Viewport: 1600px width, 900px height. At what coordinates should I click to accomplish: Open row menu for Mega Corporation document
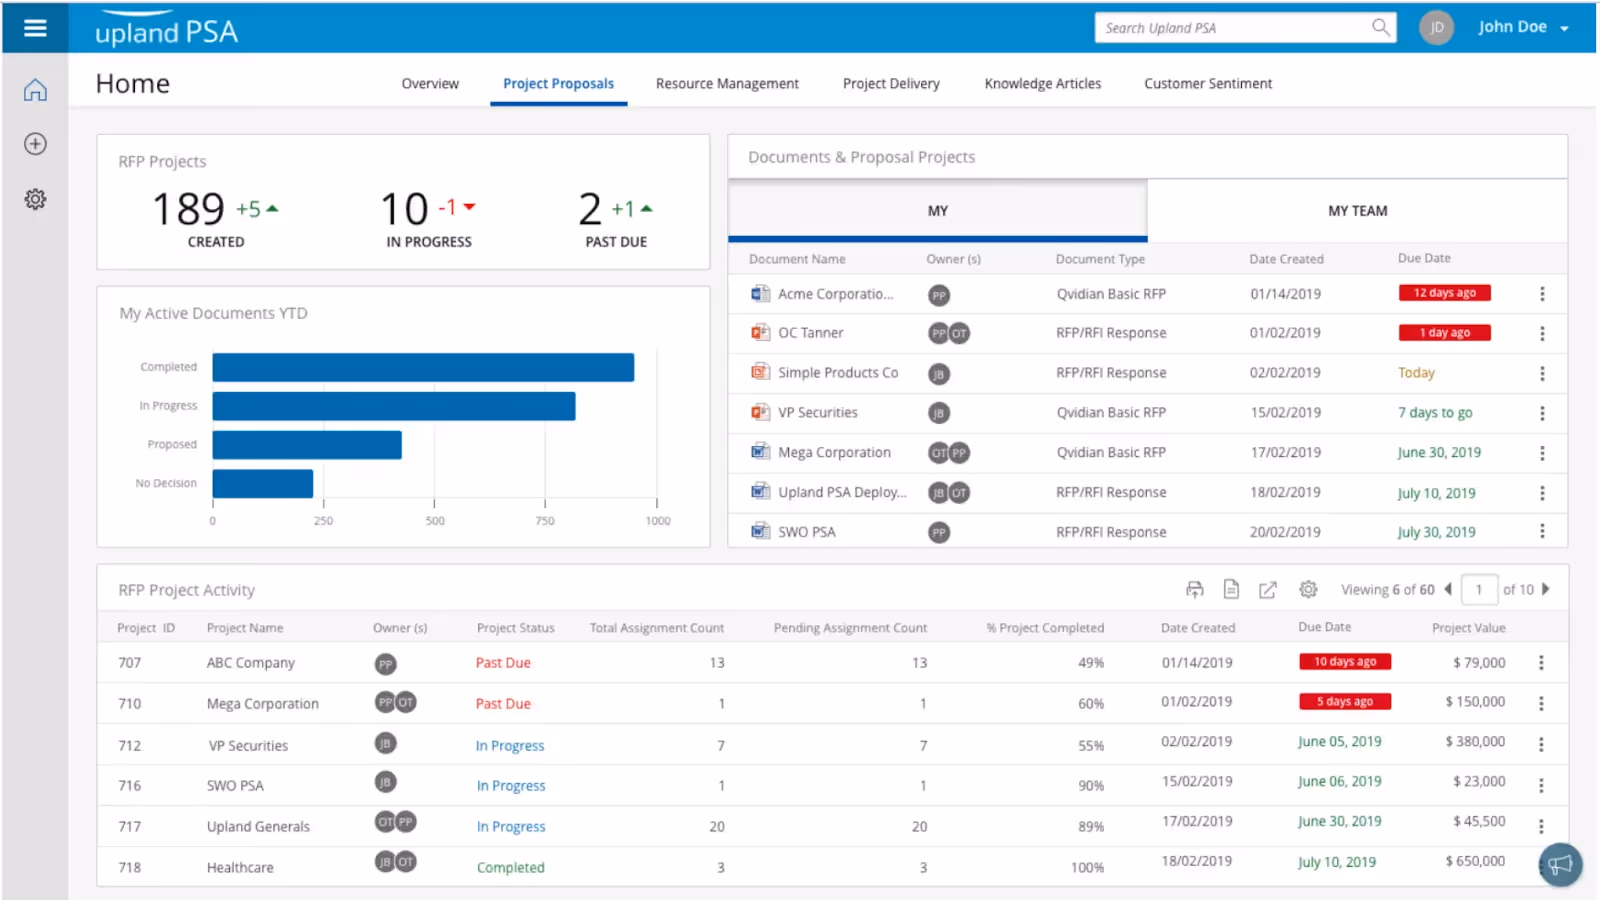1542,453
